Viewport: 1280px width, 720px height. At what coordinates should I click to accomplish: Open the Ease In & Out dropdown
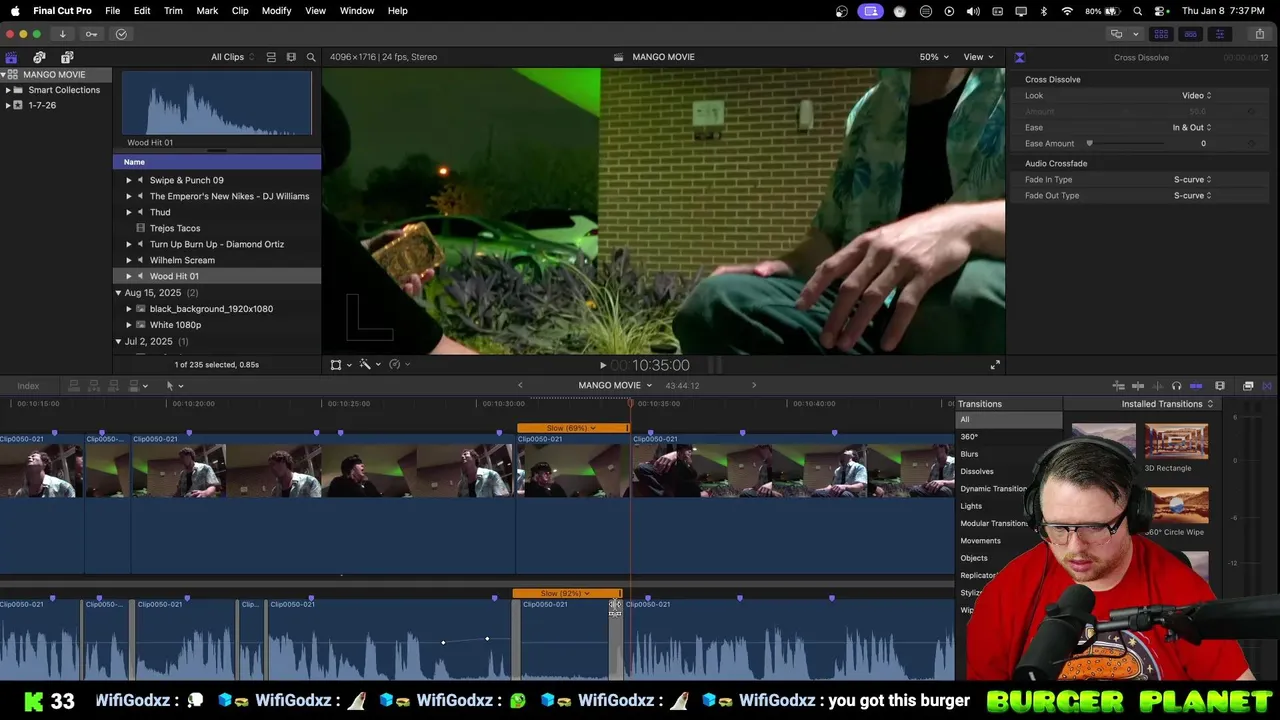pos(1192,128)
